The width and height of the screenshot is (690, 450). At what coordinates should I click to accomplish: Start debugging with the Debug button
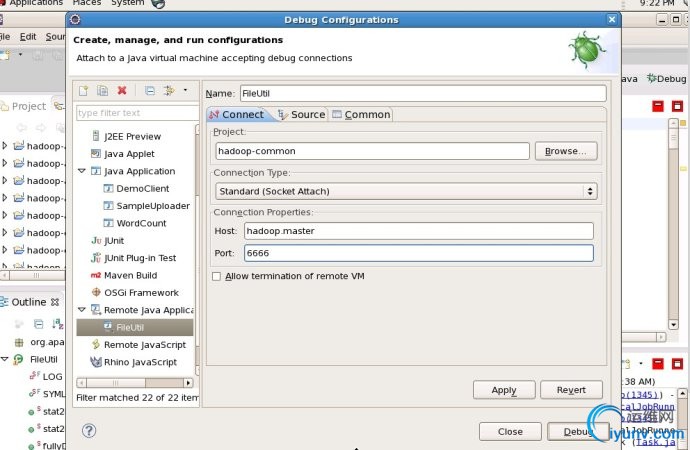pos(577,432)
